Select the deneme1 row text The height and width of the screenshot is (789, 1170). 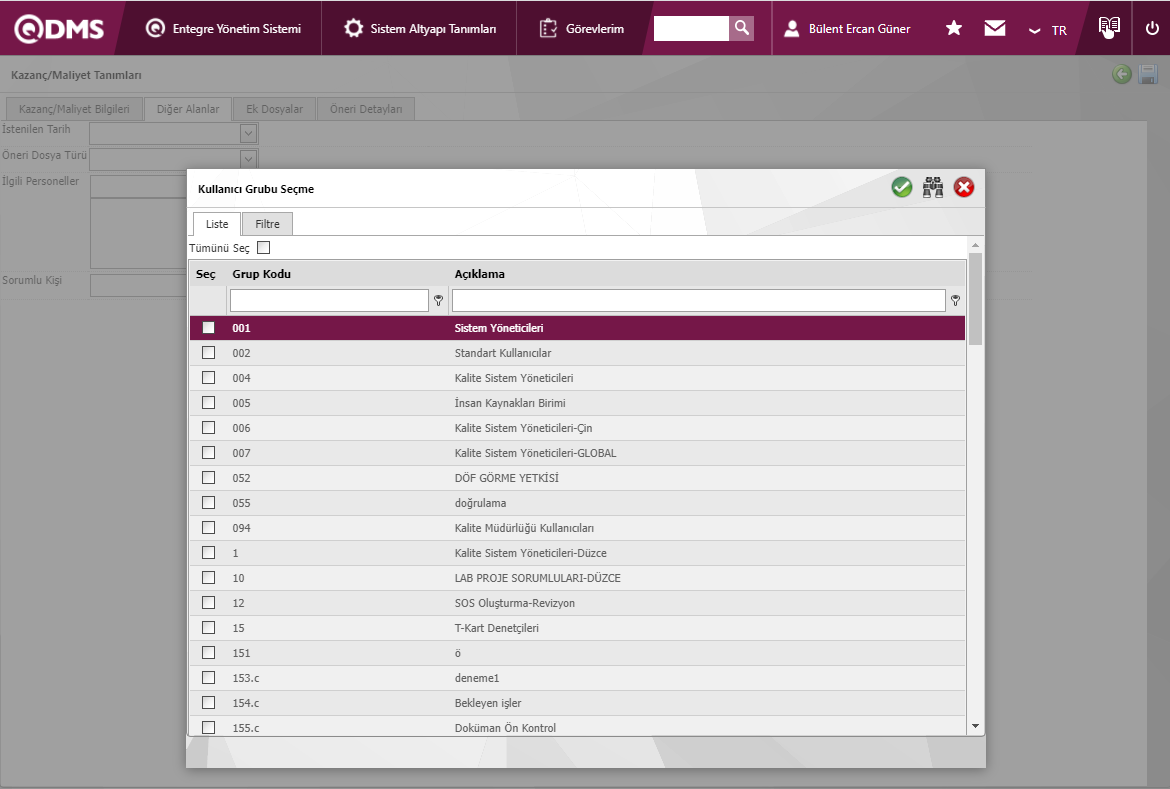477,678
